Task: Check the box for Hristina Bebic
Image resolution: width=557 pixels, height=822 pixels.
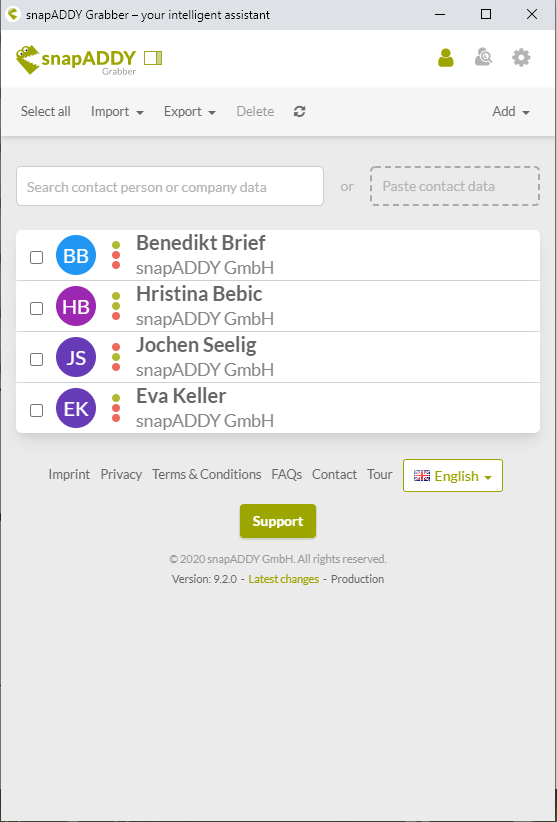Action: coord(36,308)
